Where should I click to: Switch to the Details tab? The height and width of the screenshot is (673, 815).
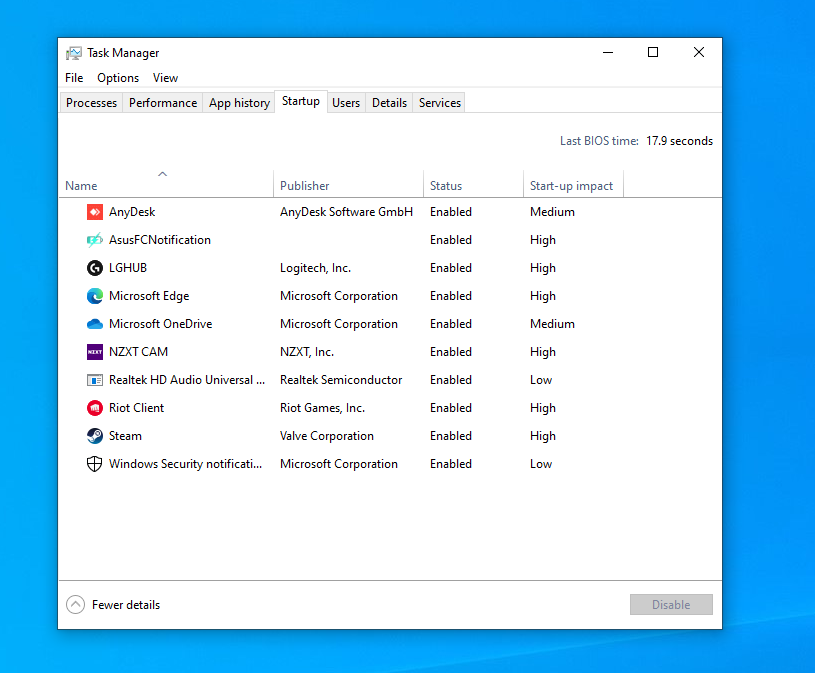pos(389,103)
